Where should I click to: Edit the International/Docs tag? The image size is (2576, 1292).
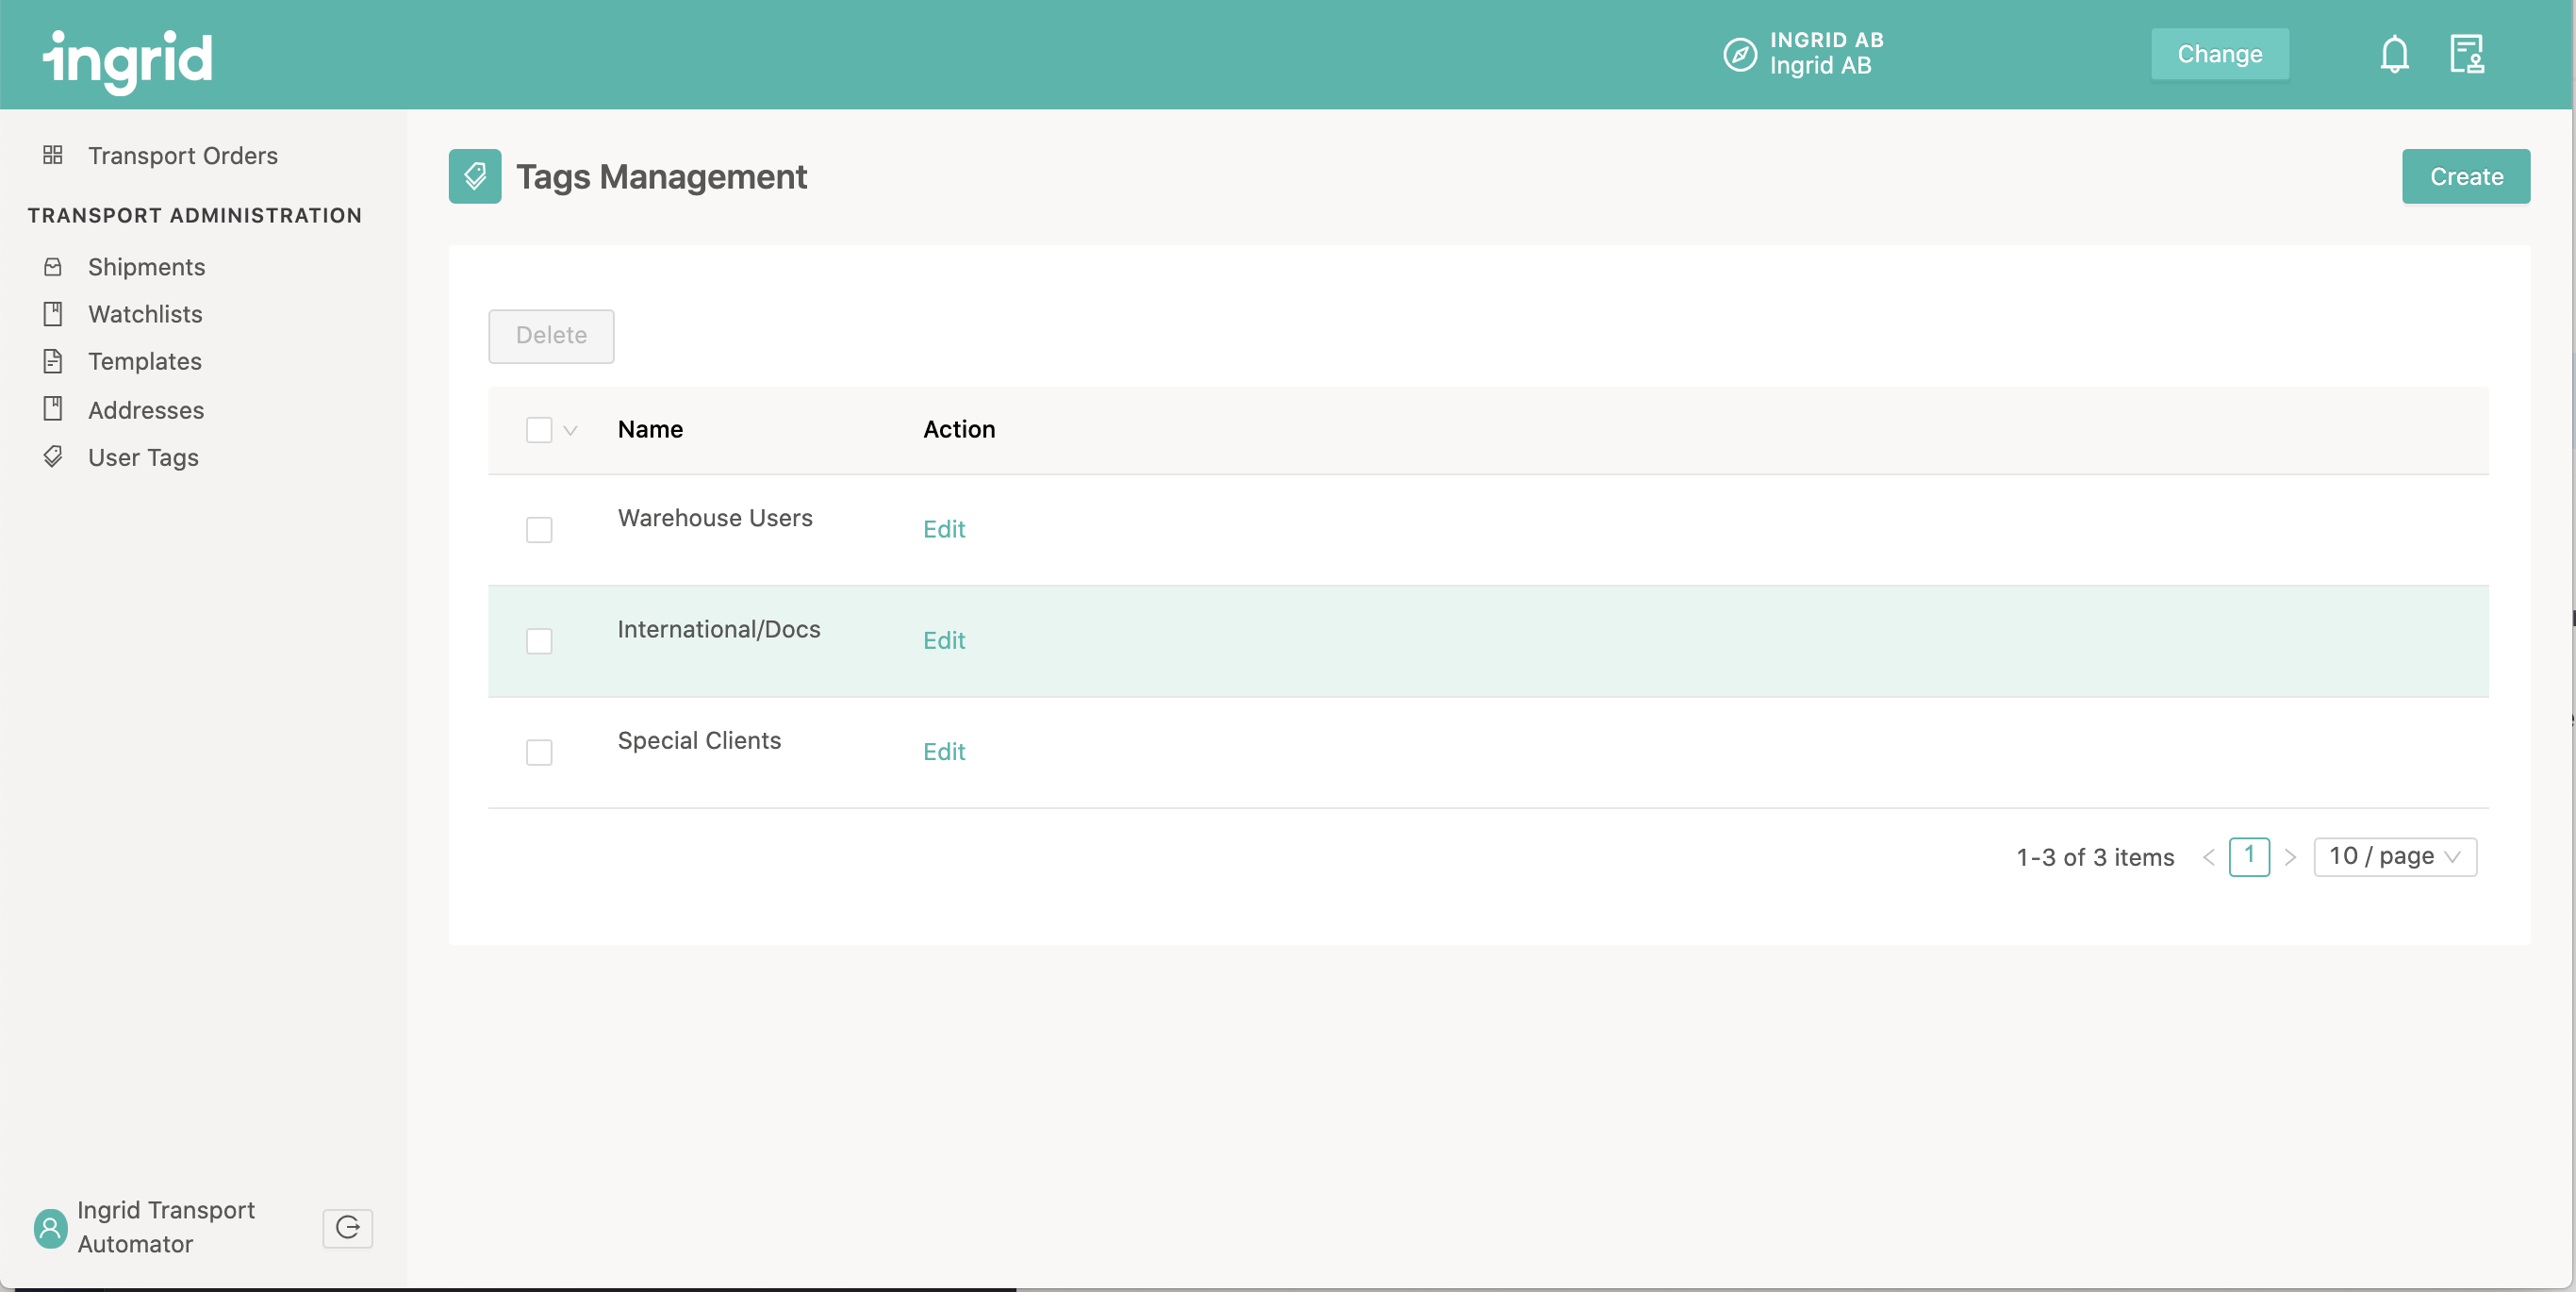[944, 638]
